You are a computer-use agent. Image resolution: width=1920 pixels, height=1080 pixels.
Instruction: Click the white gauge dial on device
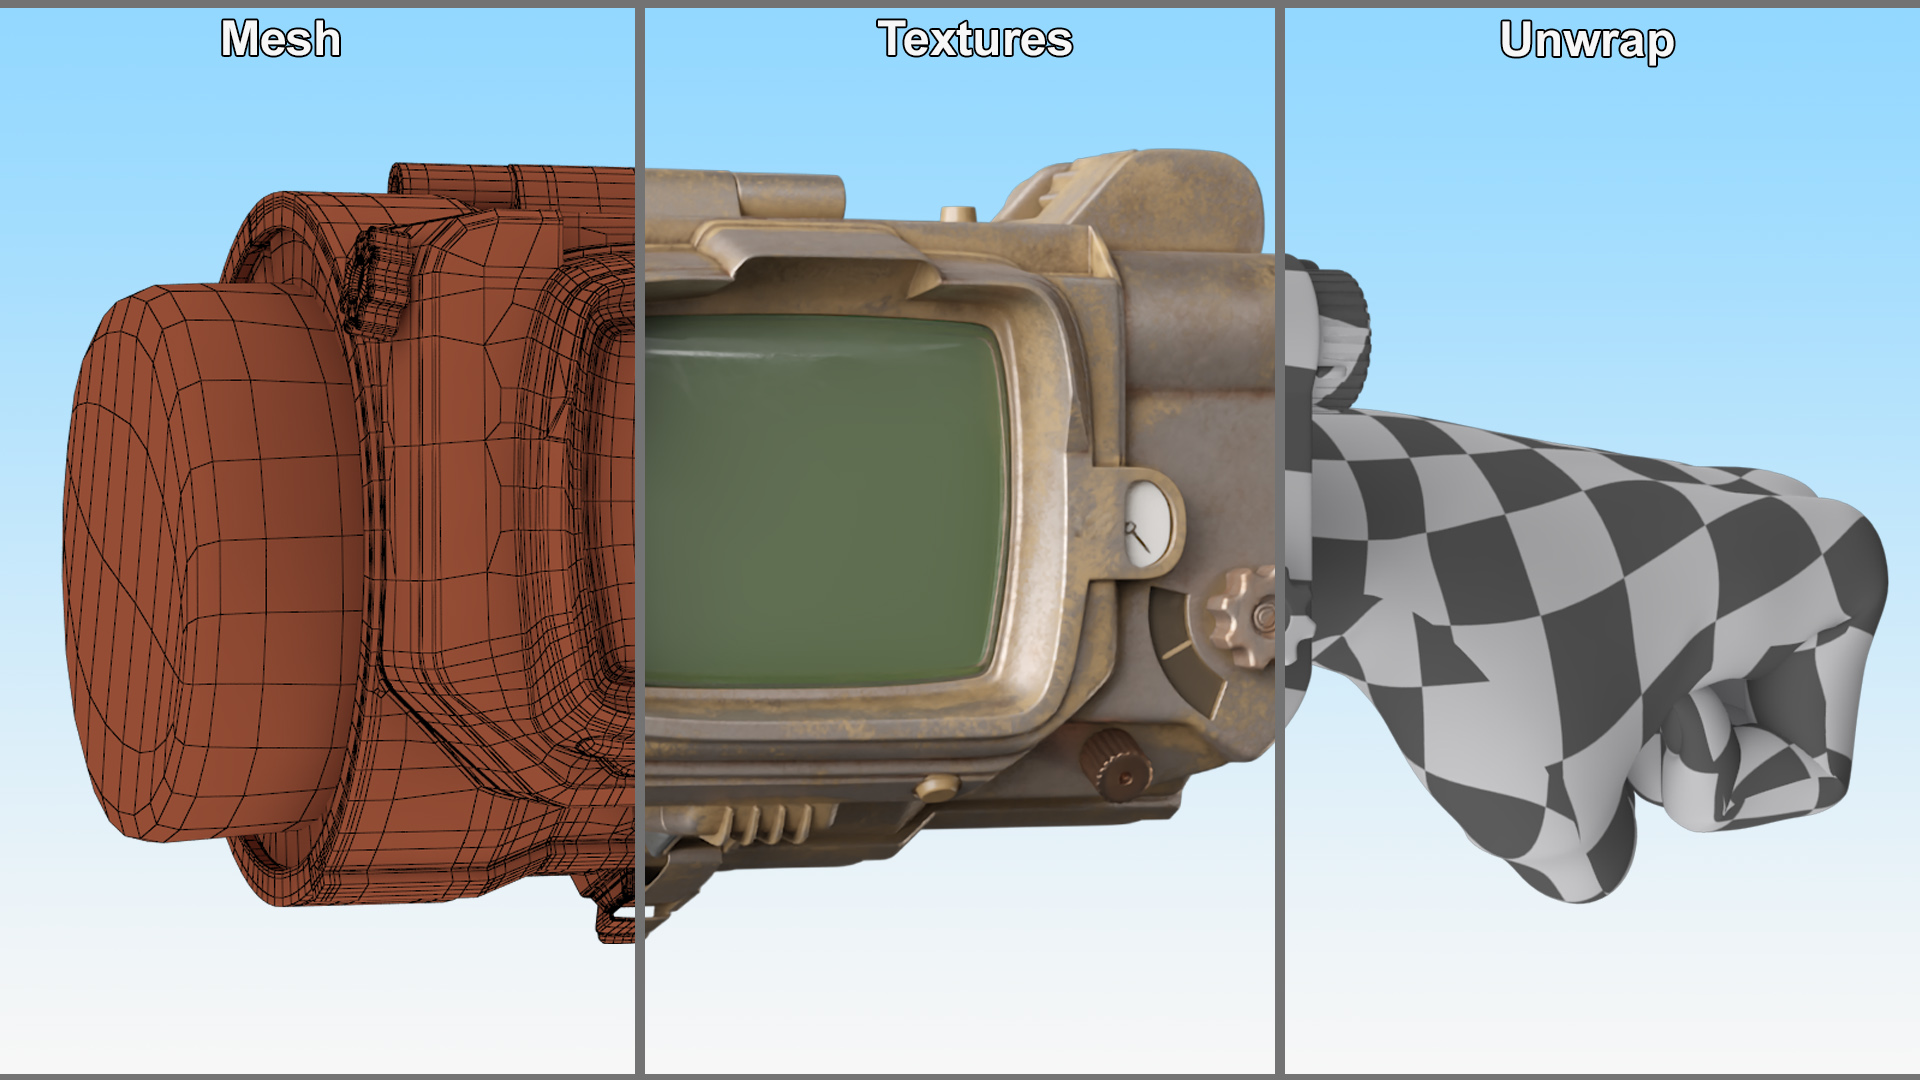(1147, 524)
